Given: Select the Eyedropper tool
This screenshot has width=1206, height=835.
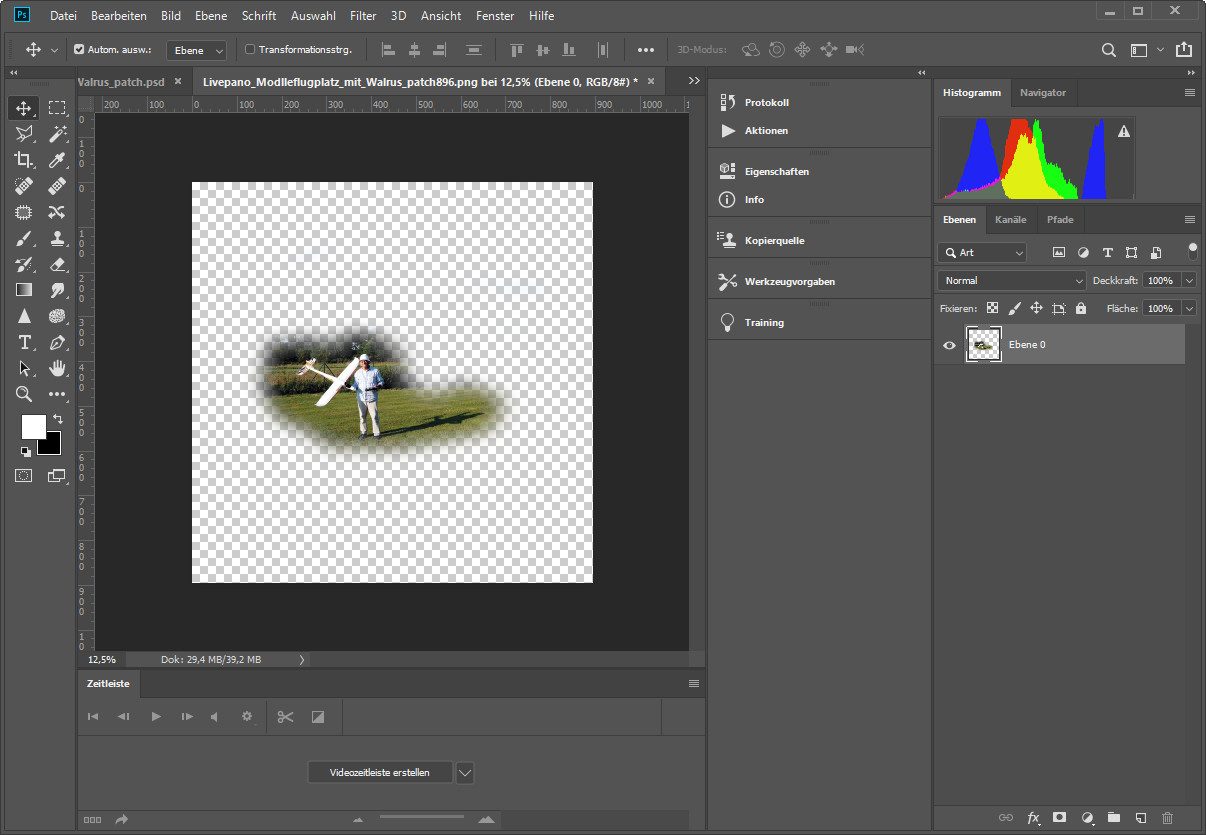Looking at the screenshot, I should click(57, 160).
